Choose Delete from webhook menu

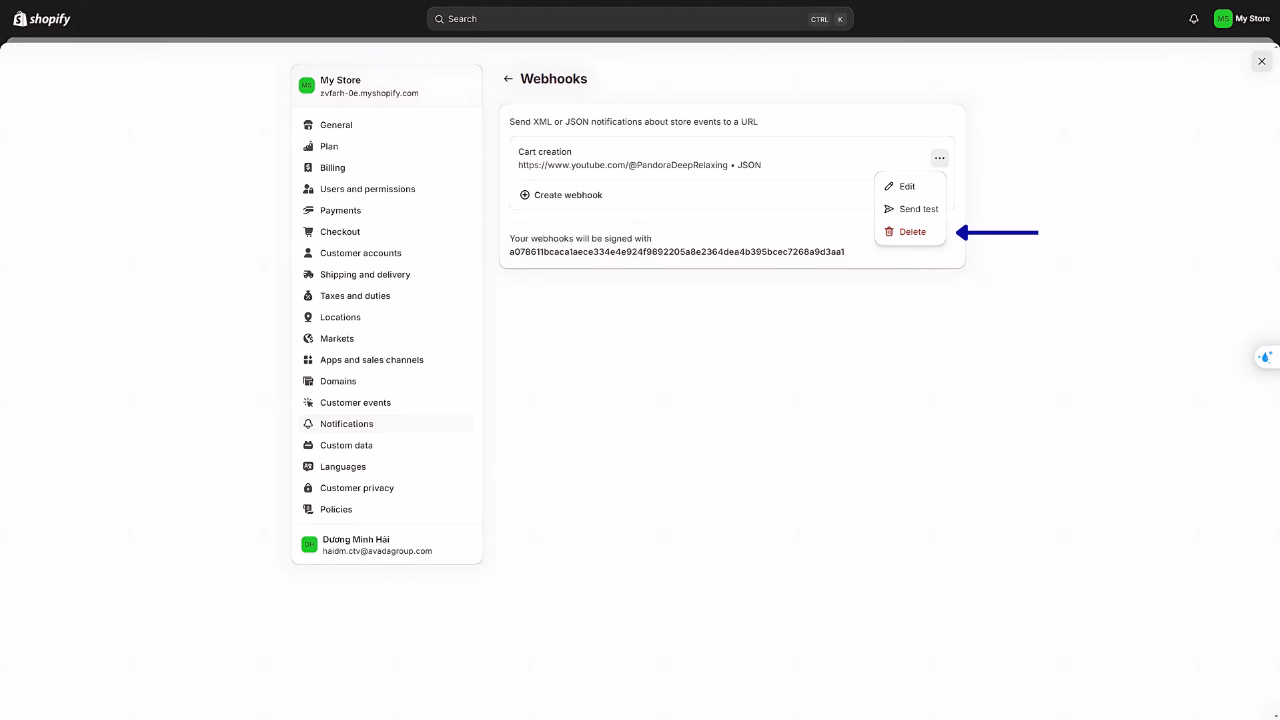click(909, 232)
